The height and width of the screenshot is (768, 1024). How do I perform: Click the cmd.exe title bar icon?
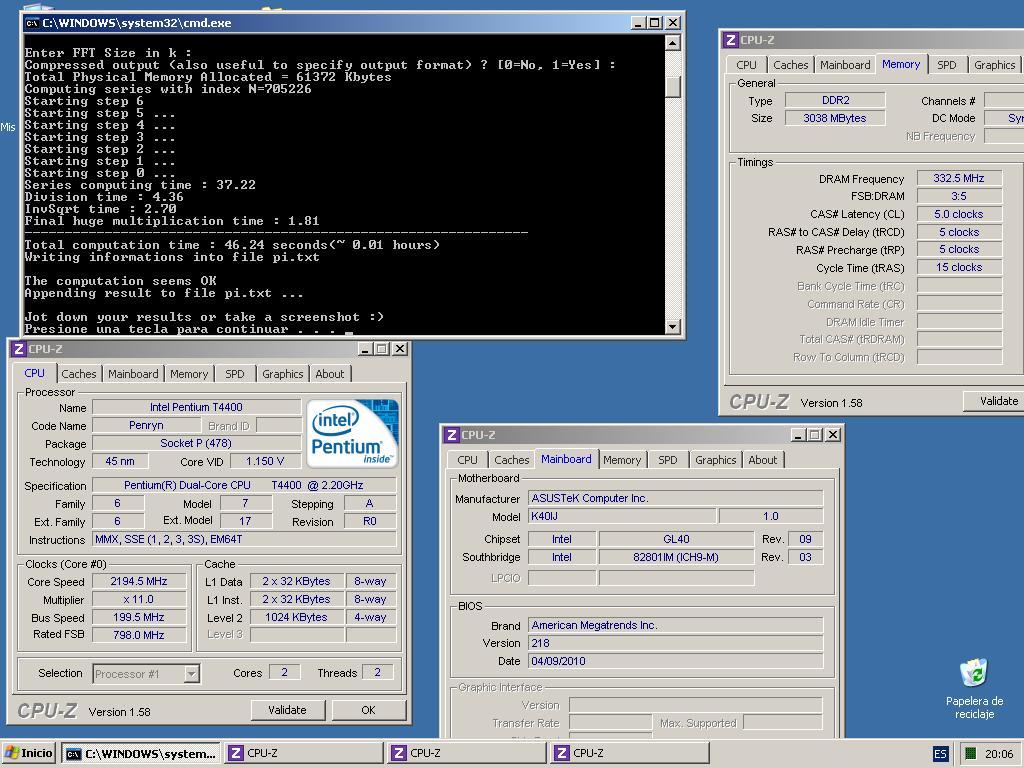(x=32, y=23)
